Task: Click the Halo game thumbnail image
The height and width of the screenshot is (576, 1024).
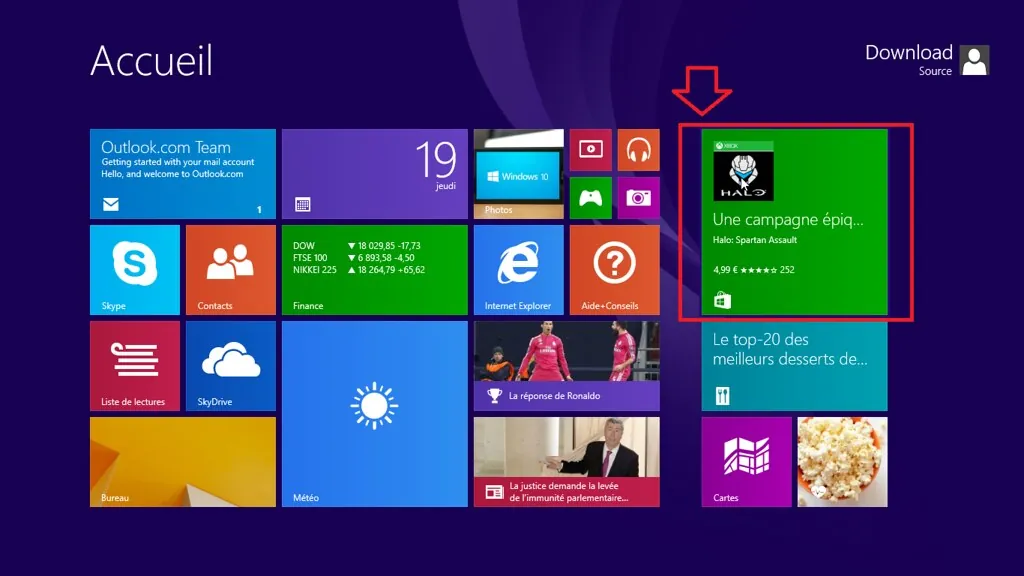Action: click(x=743, y=171)
